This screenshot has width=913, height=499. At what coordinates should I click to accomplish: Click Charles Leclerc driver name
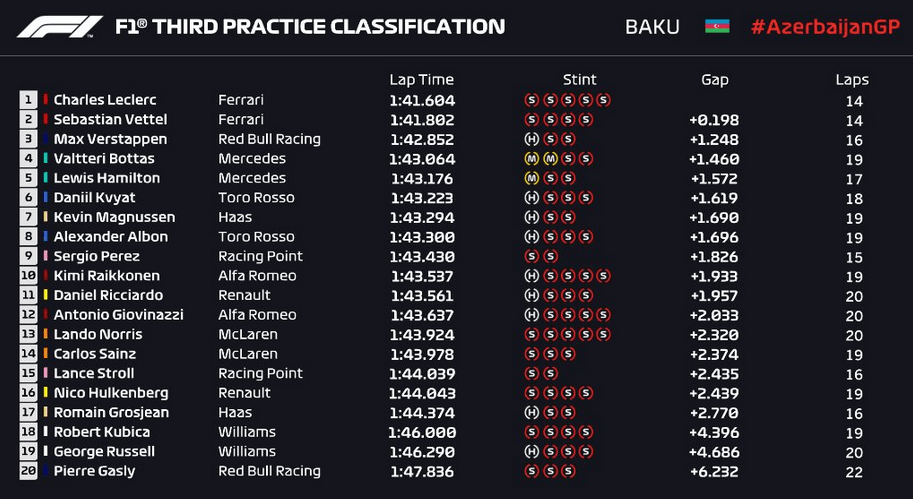(105, 100)
